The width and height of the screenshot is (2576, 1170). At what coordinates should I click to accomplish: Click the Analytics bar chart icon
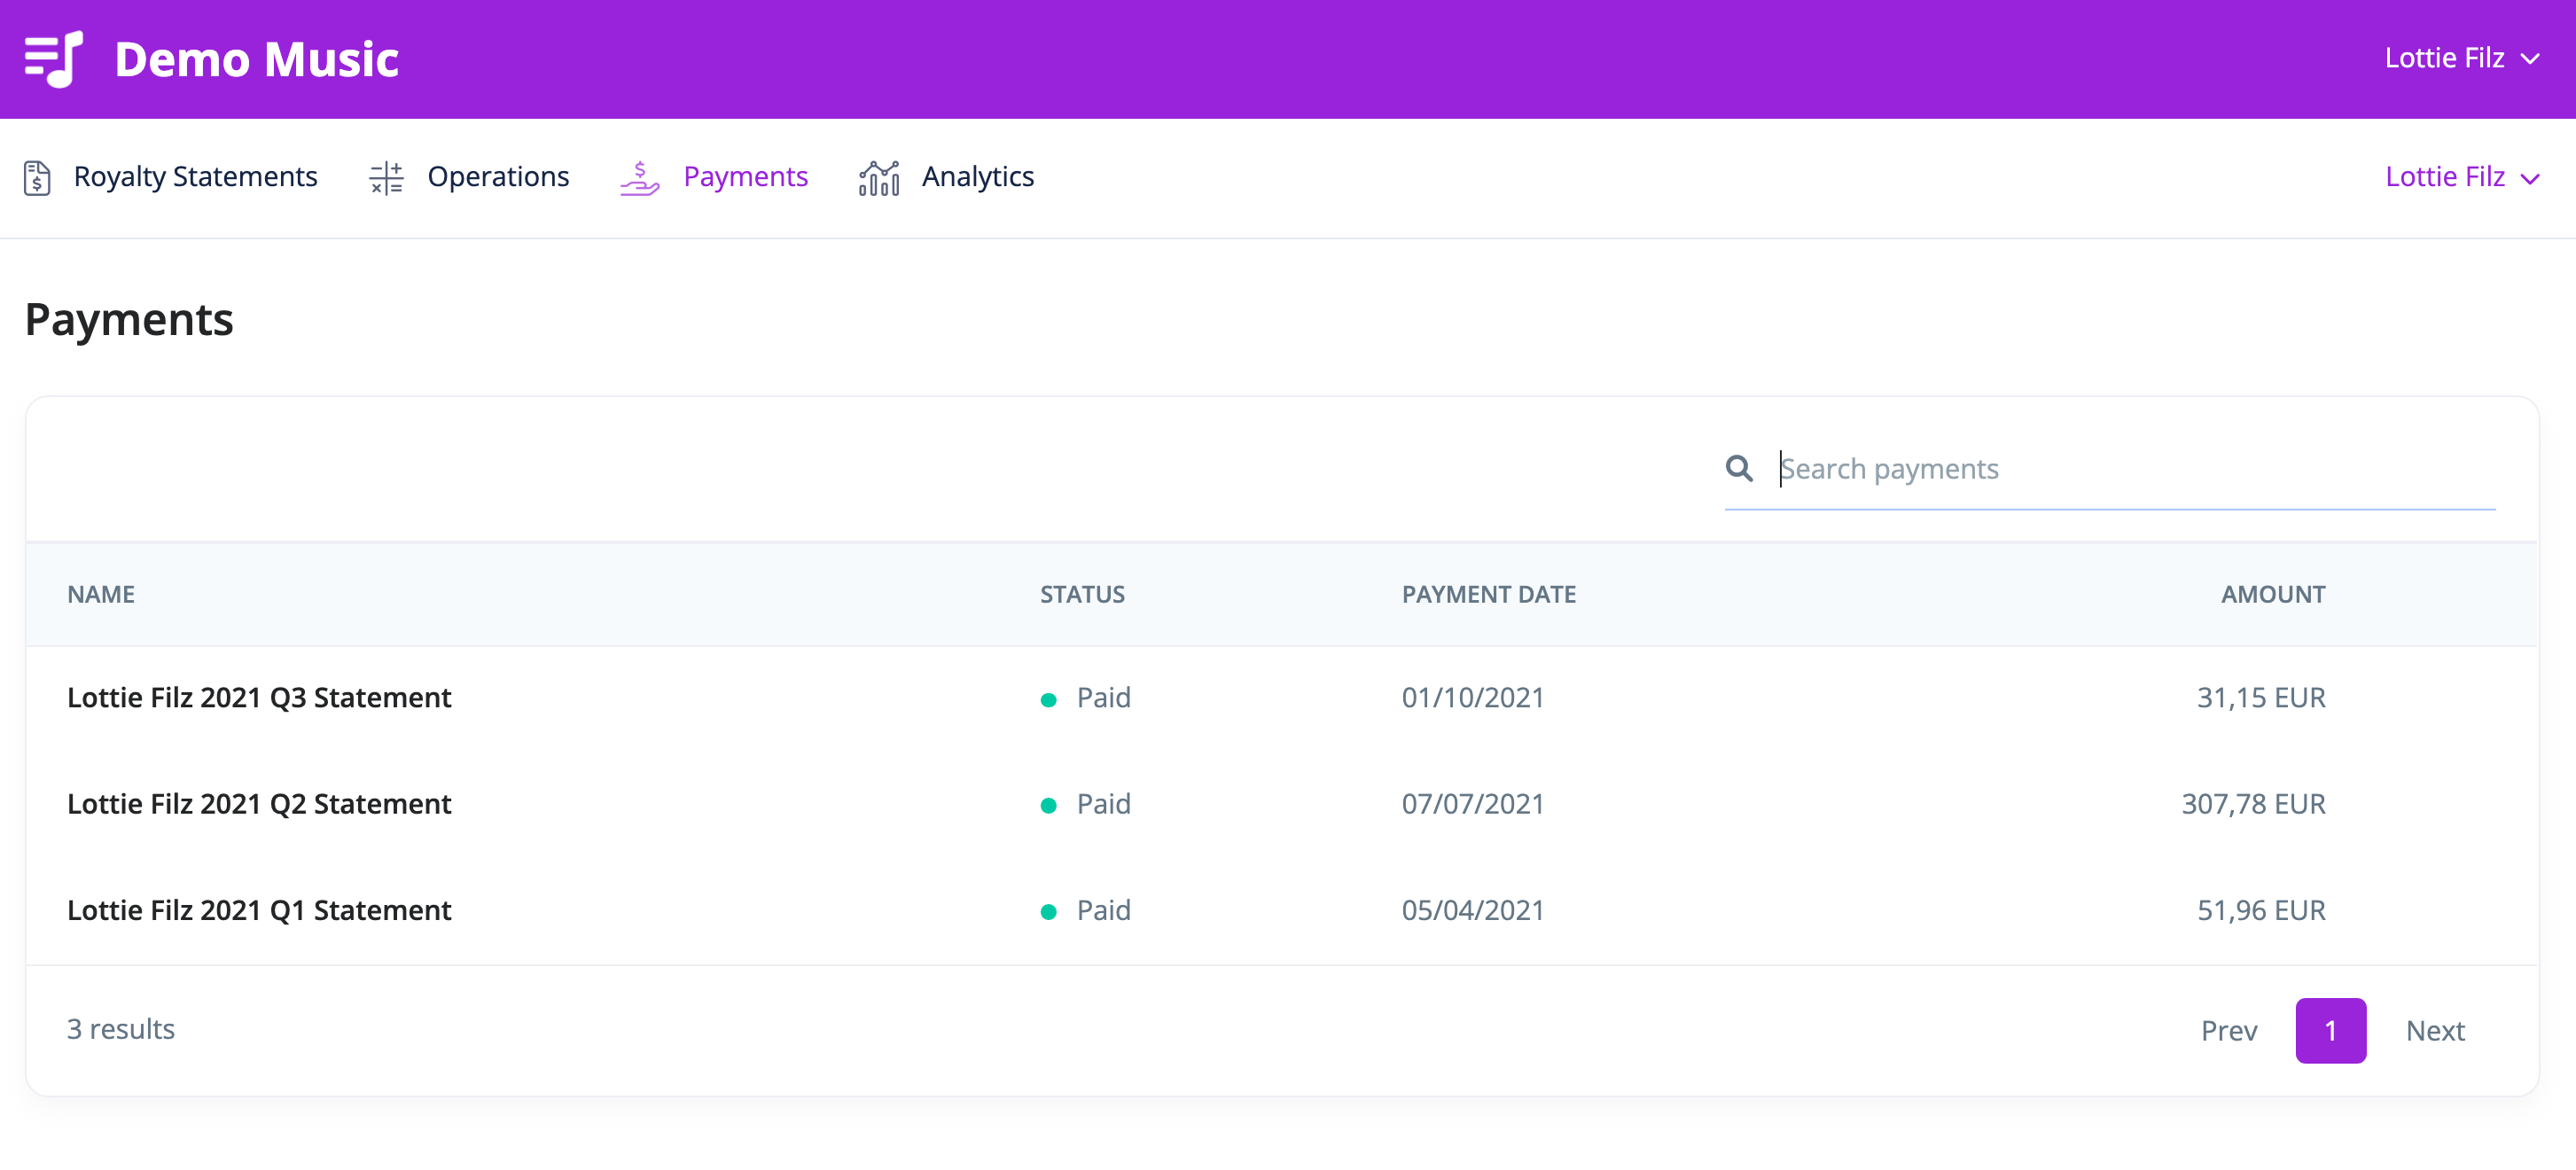879,178
